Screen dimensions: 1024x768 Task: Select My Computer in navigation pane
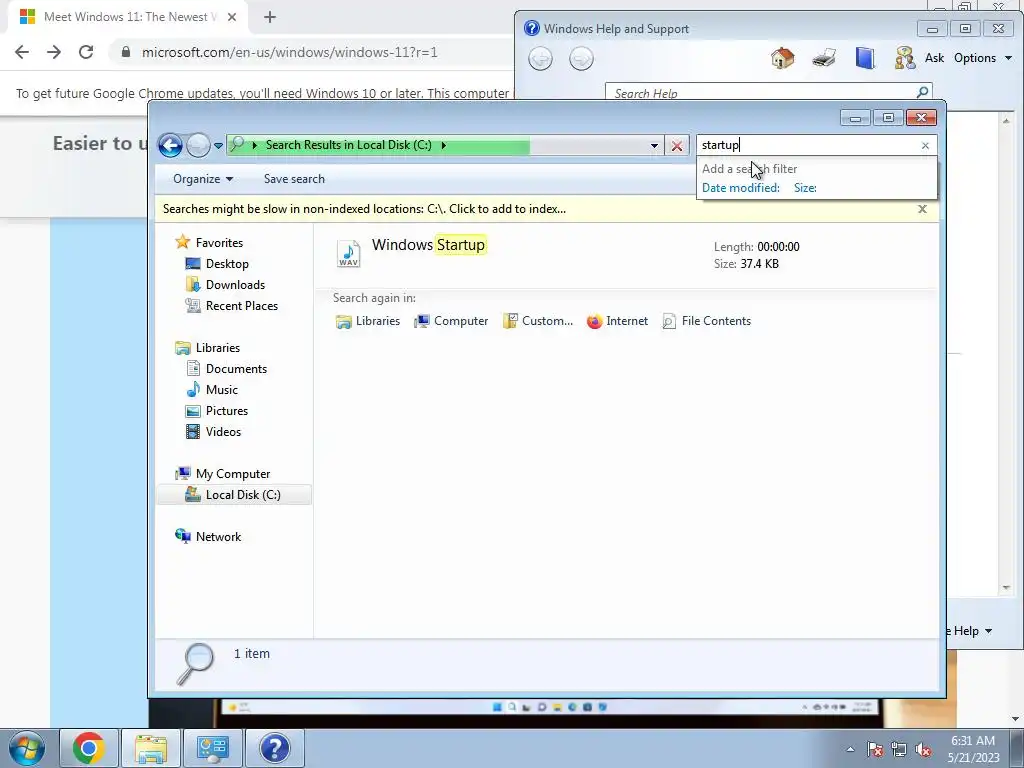tap(222, 474)
